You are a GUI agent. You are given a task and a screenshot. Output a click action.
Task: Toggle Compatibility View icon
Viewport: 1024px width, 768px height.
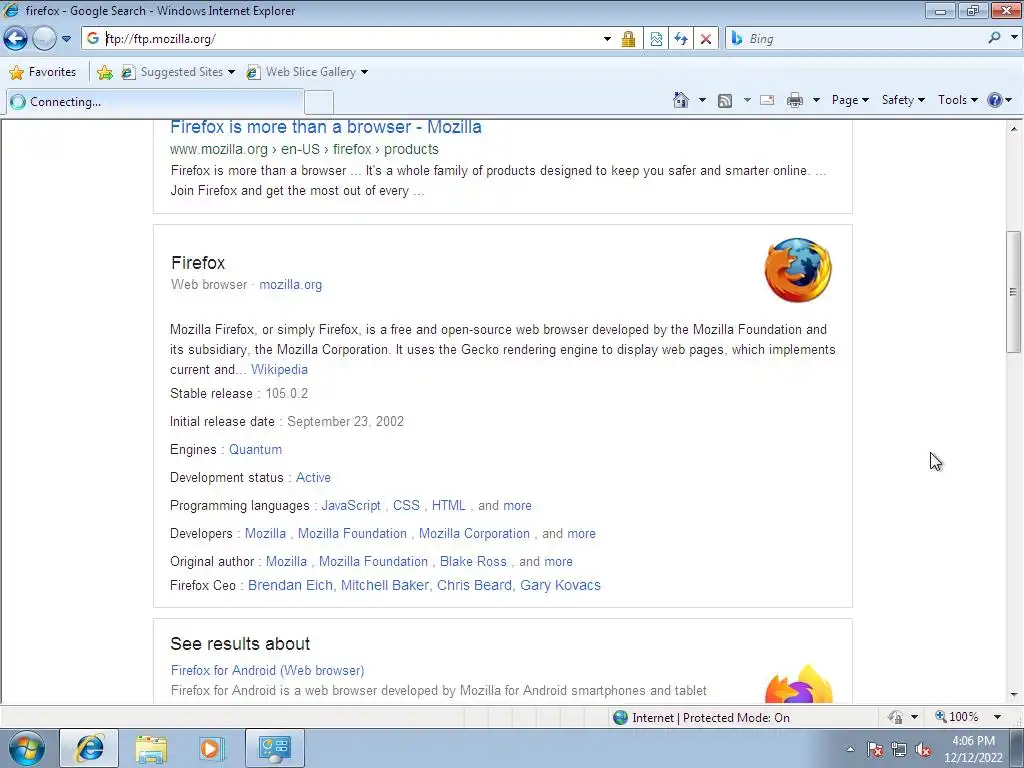click(656, 39)
